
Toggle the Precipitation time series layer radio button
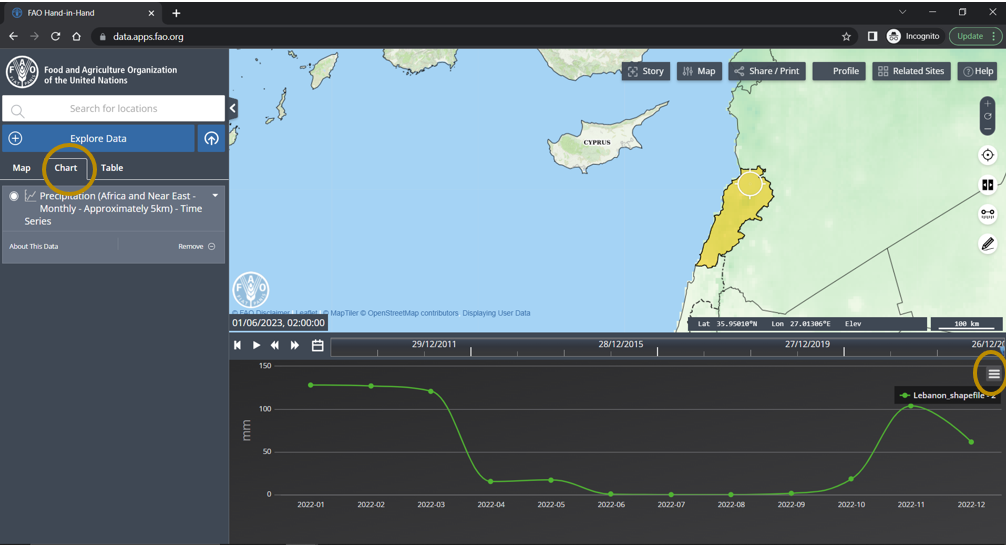(x=14, y=197)
